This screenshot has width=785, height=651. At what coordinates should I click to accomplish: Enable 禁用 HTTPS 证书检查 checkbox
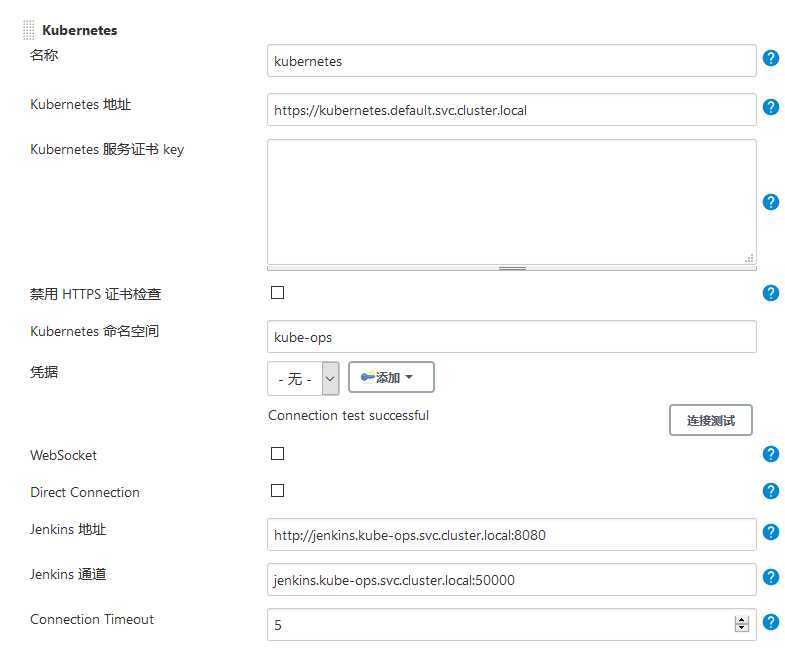(x=277, y=292)
